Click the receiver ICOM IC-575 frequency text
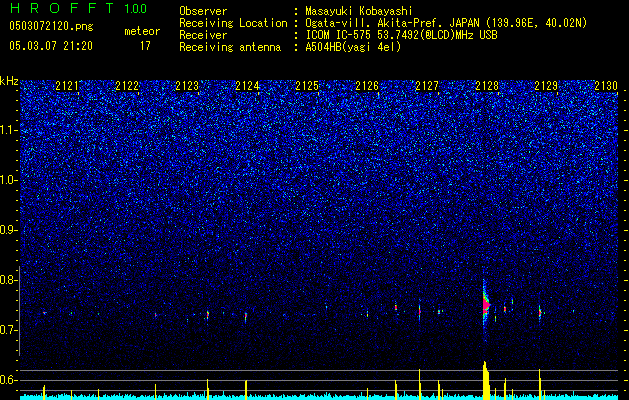This screenshot has height=400, width=629. (401, 35)
